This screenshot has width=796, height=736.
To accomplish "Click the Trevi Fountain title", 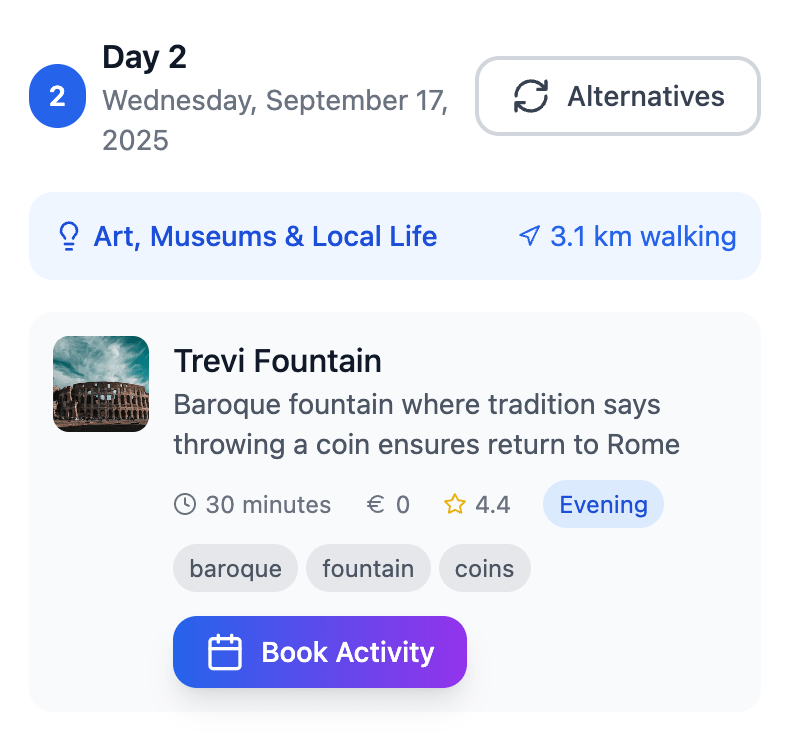I will click(278, 360).
